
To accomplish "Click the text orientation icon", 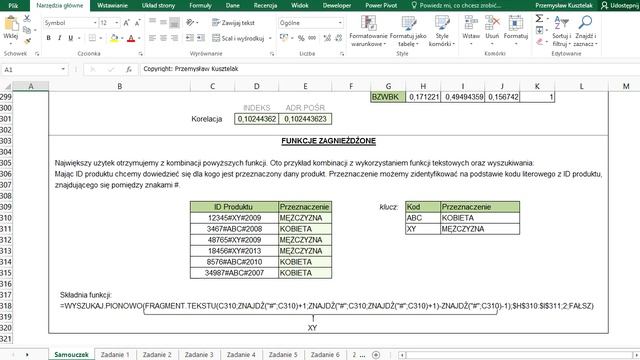I will [x=190, y=22].
